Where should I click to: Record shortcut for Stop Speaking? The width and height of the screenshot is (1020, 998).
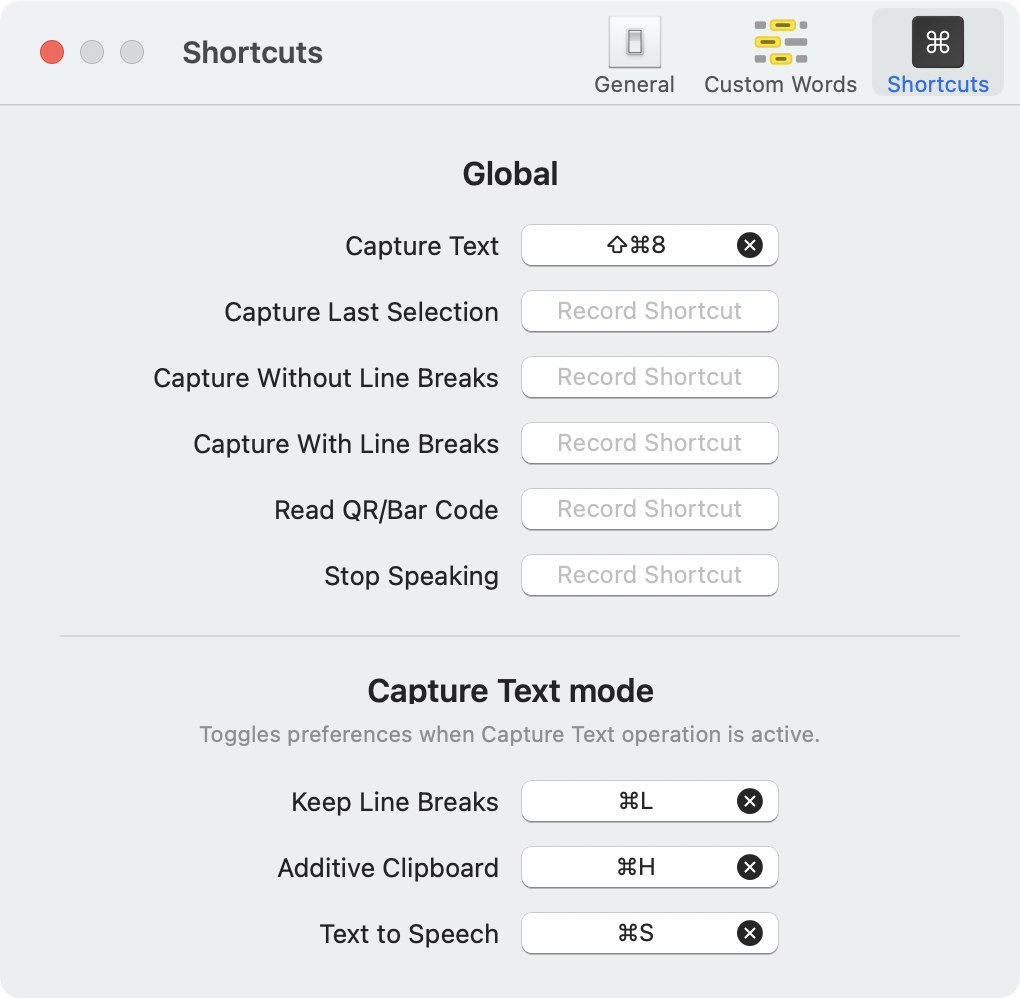coord(649,575)
